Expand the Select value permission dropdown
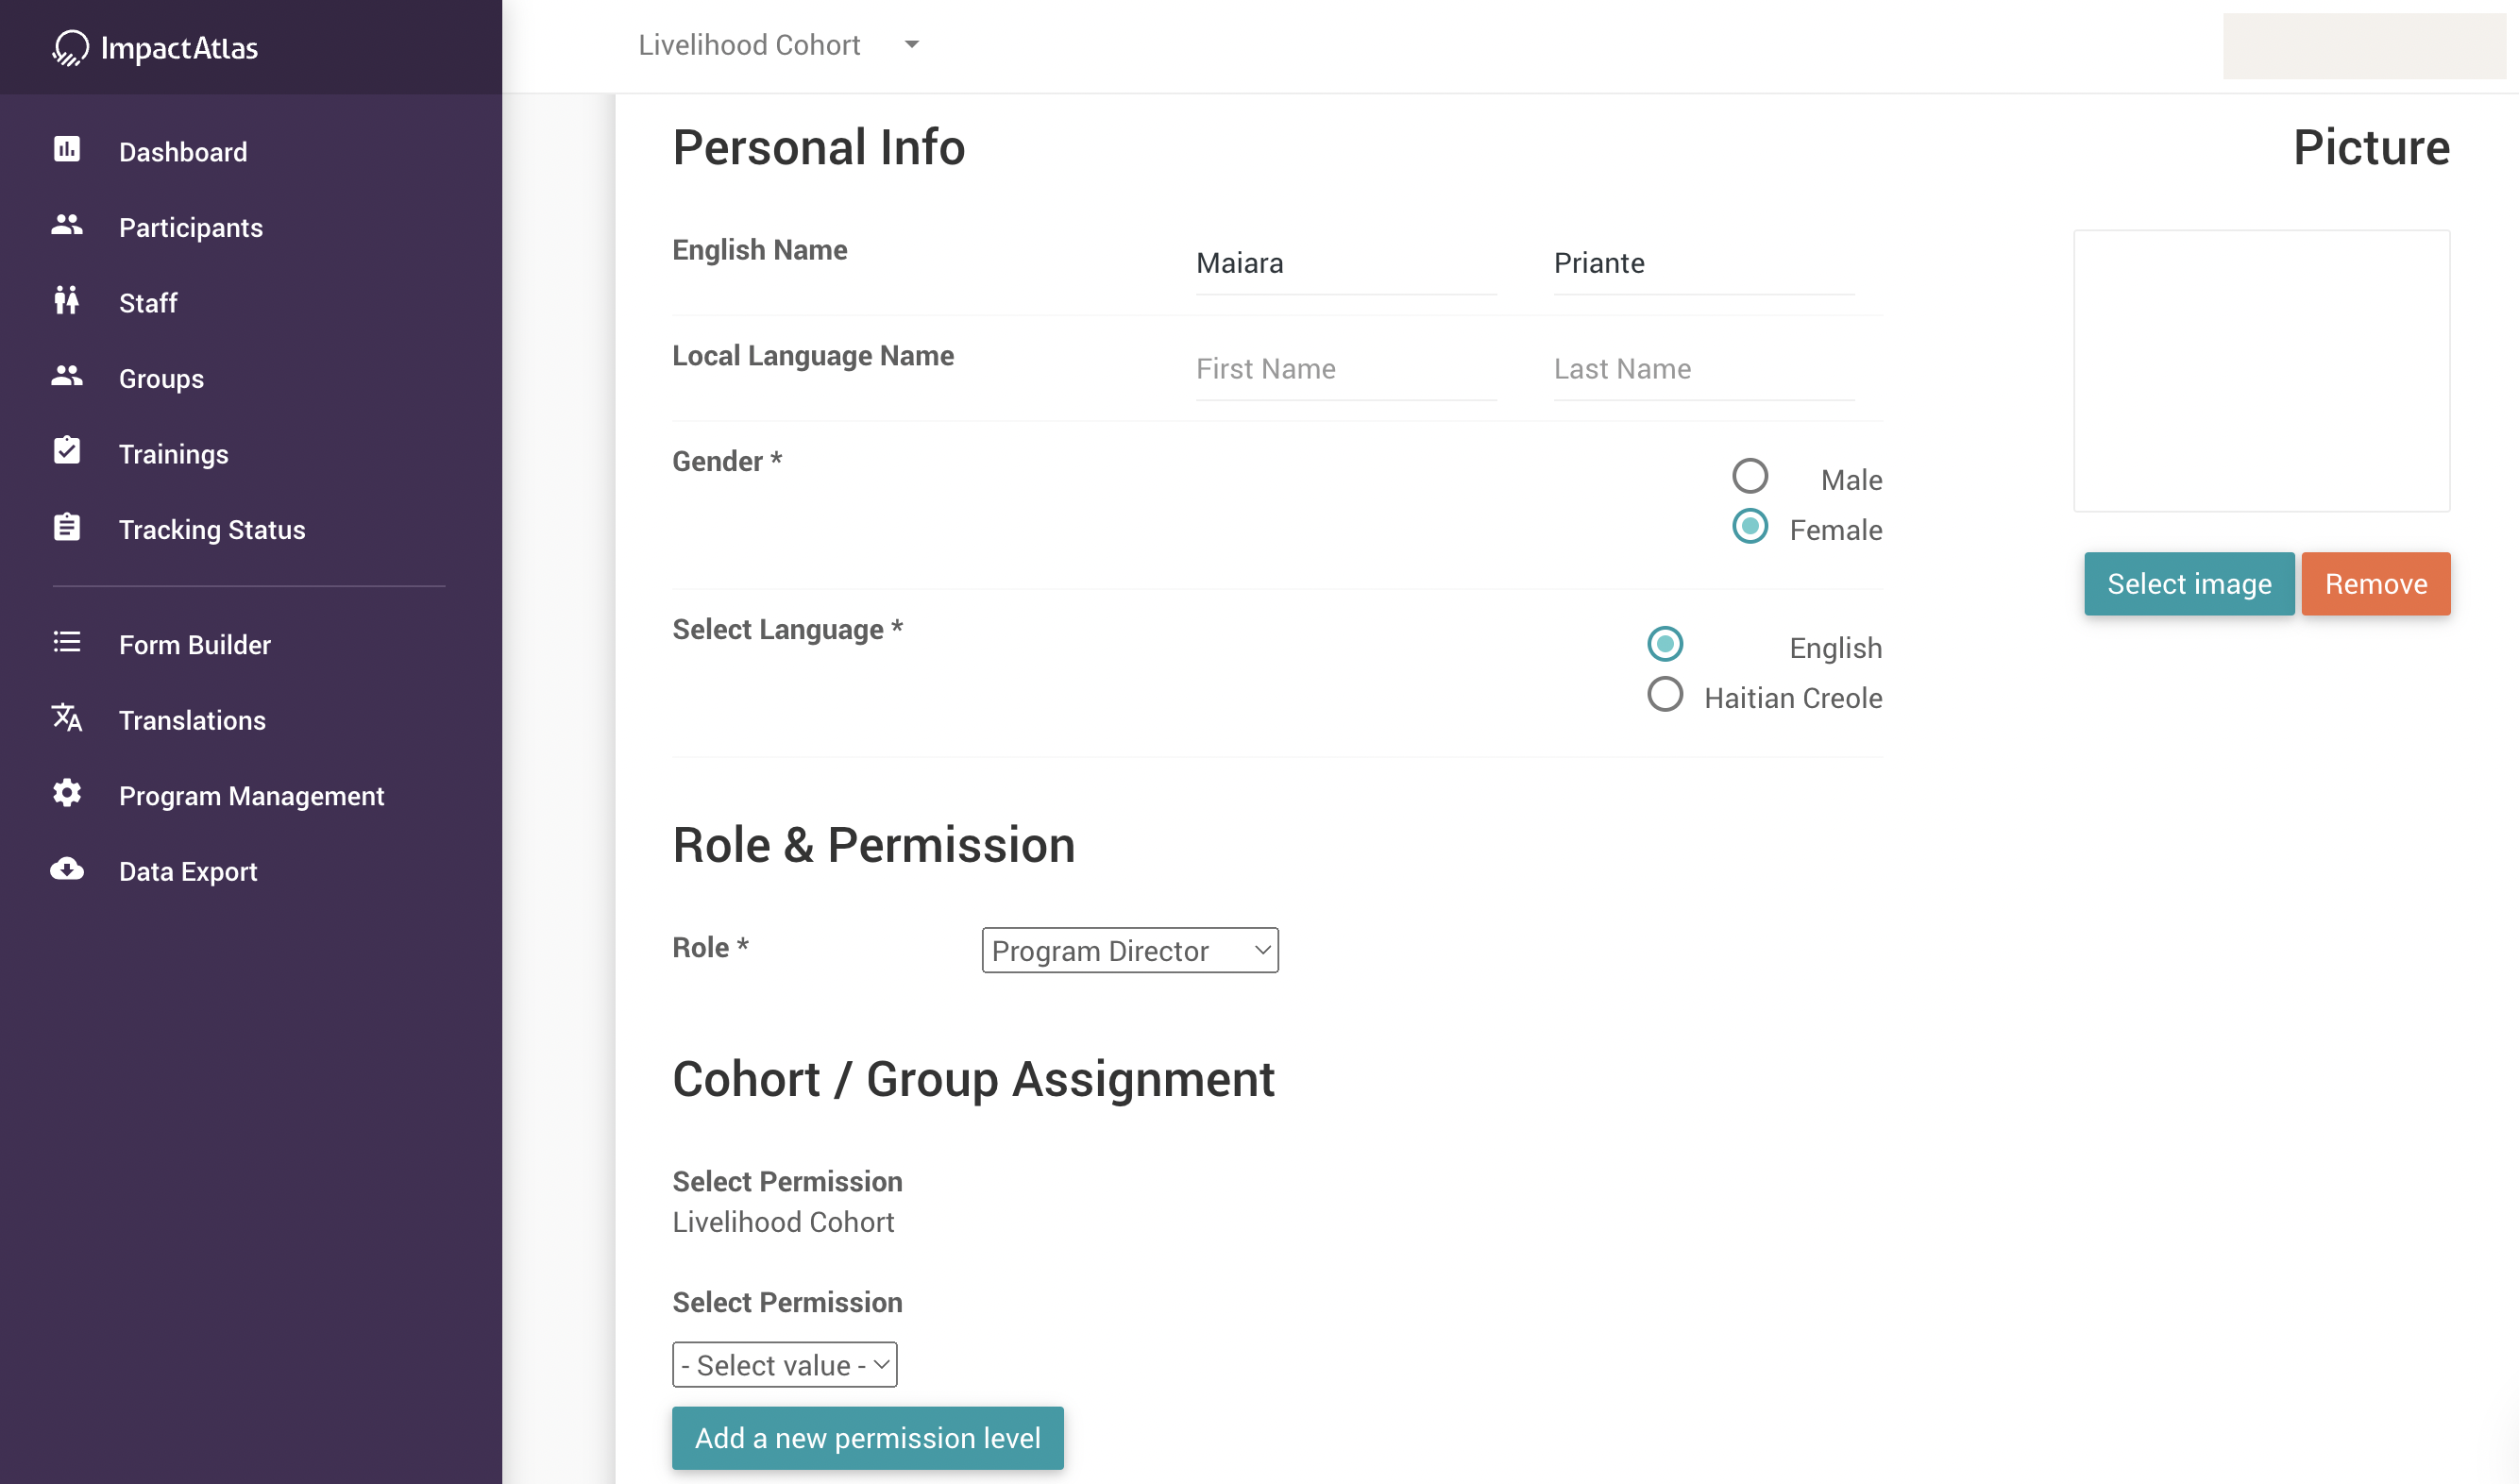The height and width of the screenshot is (1484, 2519). tap(785, 1365)
